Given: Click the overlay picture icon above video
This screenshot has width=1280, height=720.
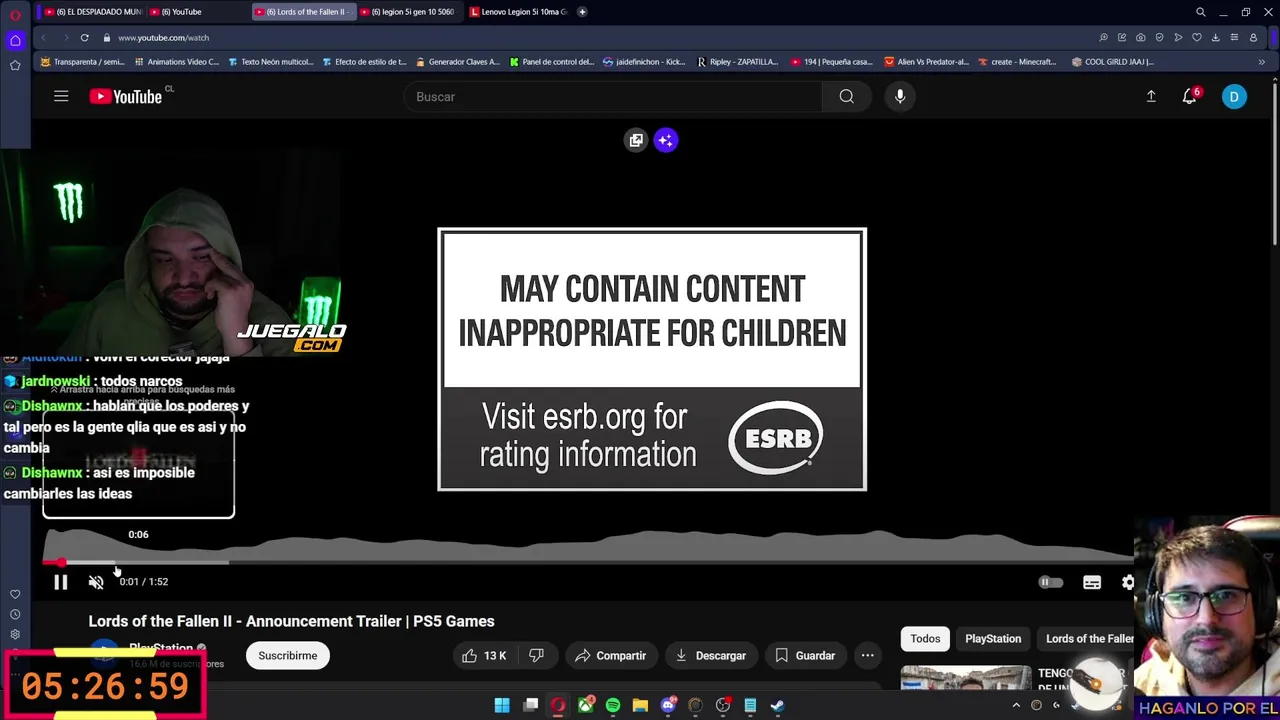Looking at the screenshot, I should (x=636, y=140).
